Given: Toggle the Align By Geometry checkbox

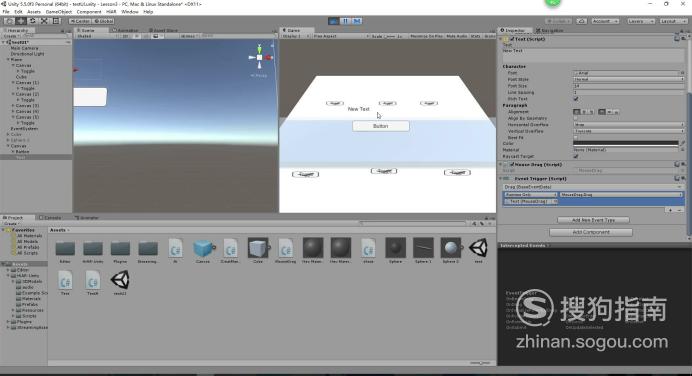Looking at the screenshot, I should pos(576,118).
